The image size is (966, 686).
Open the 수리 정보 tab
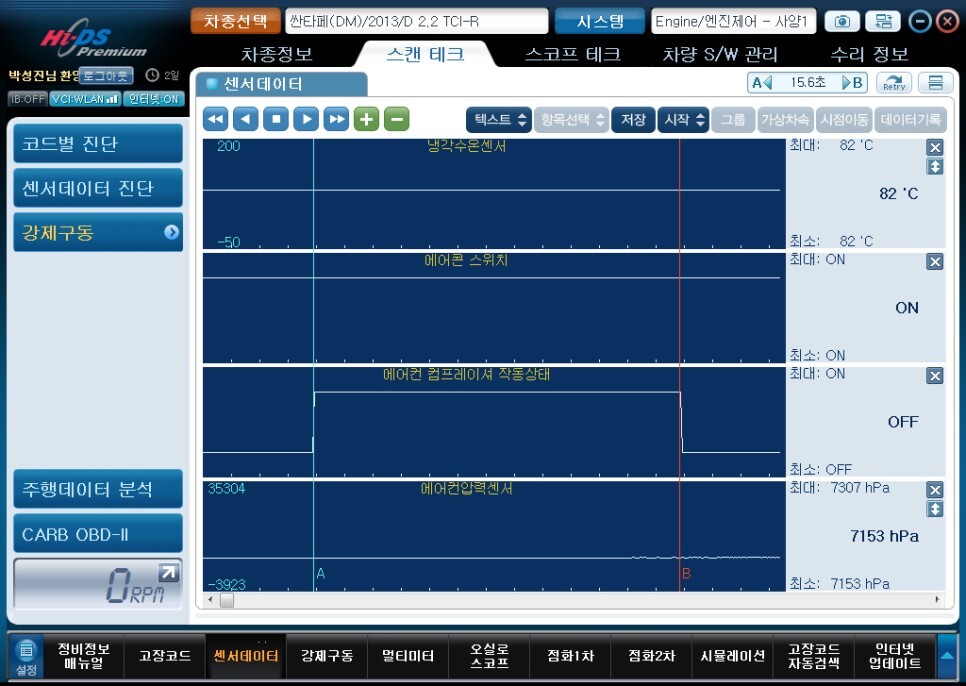[869, 54]
